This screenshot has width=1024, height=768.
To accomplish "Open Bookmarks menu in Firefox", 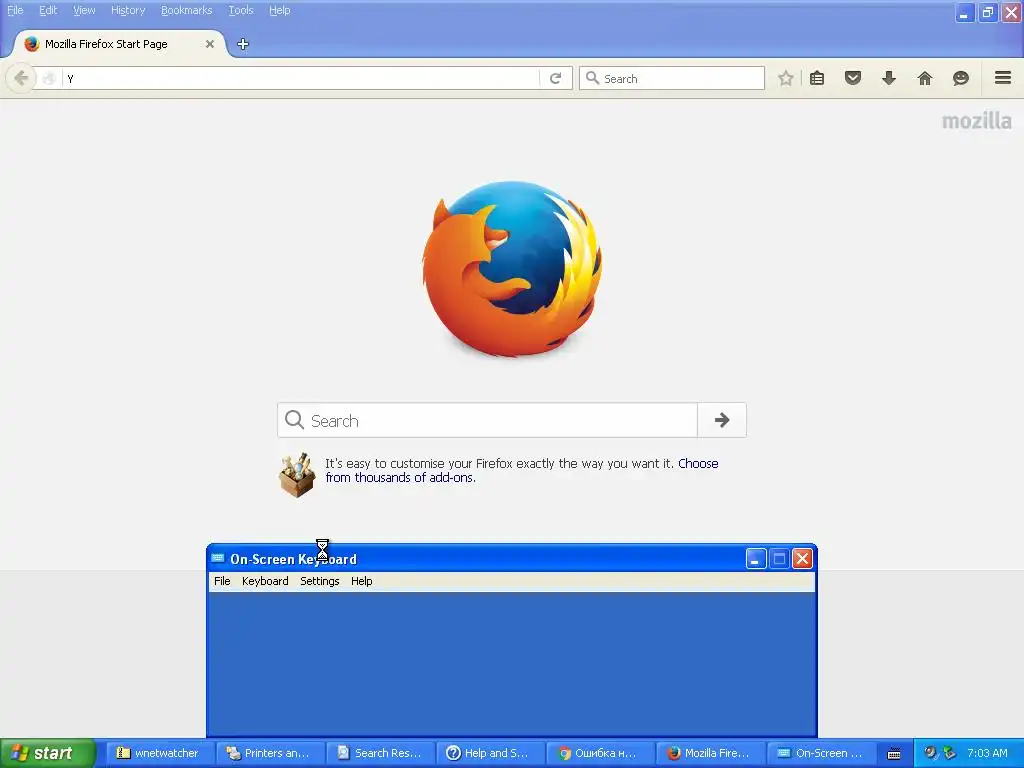I will point(187,10).
